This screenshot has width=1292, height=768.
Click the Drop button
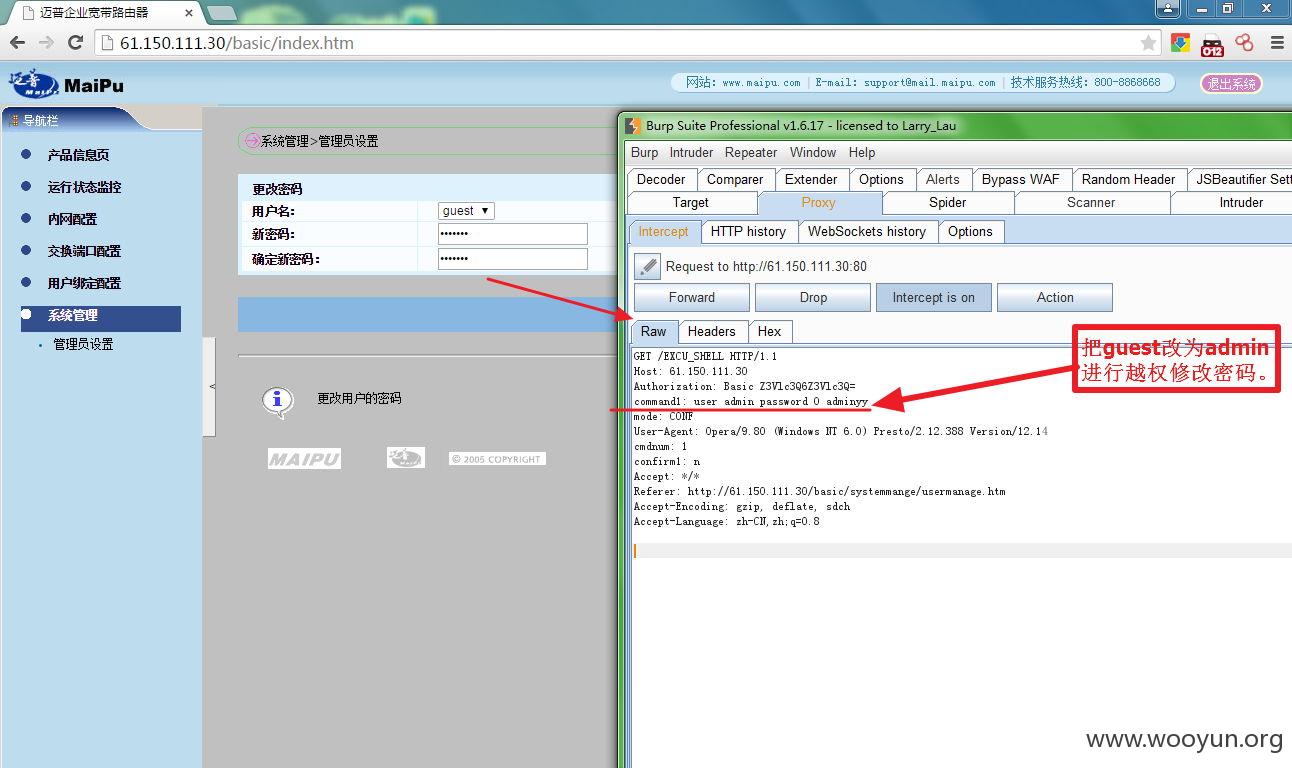click(x=813, y=298)
